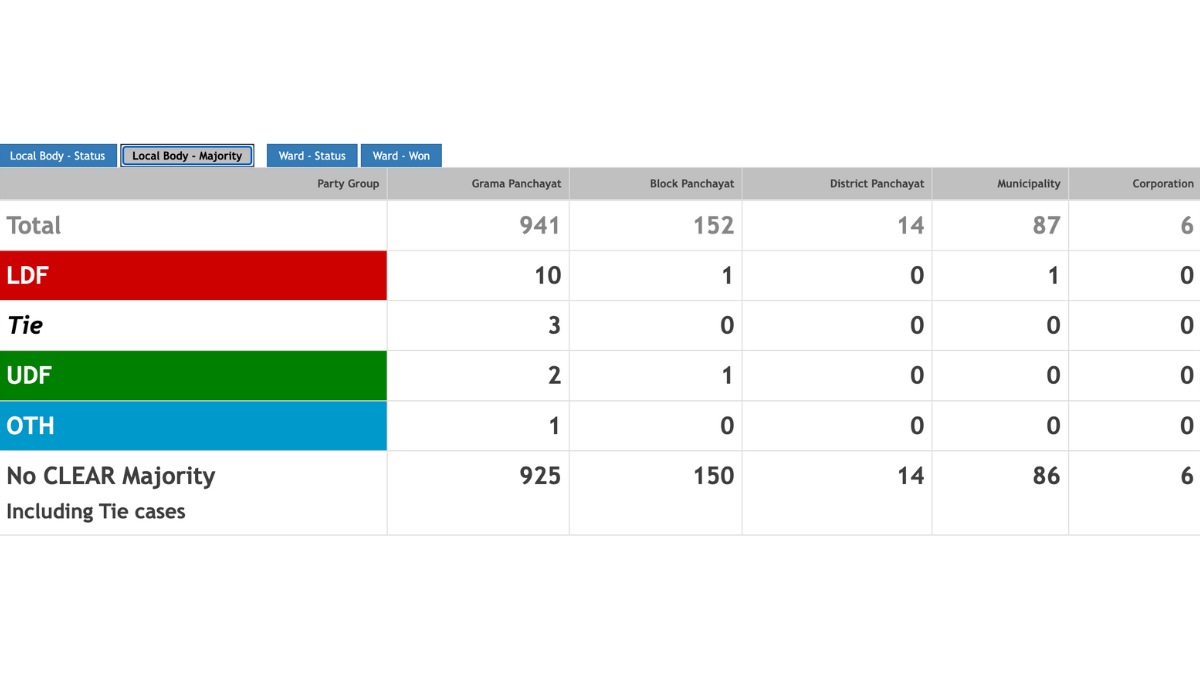Image resolution: width=1200 pixels, height=675 pixels.
Task: Click the Party Group column header
Action: coord(348,184)
